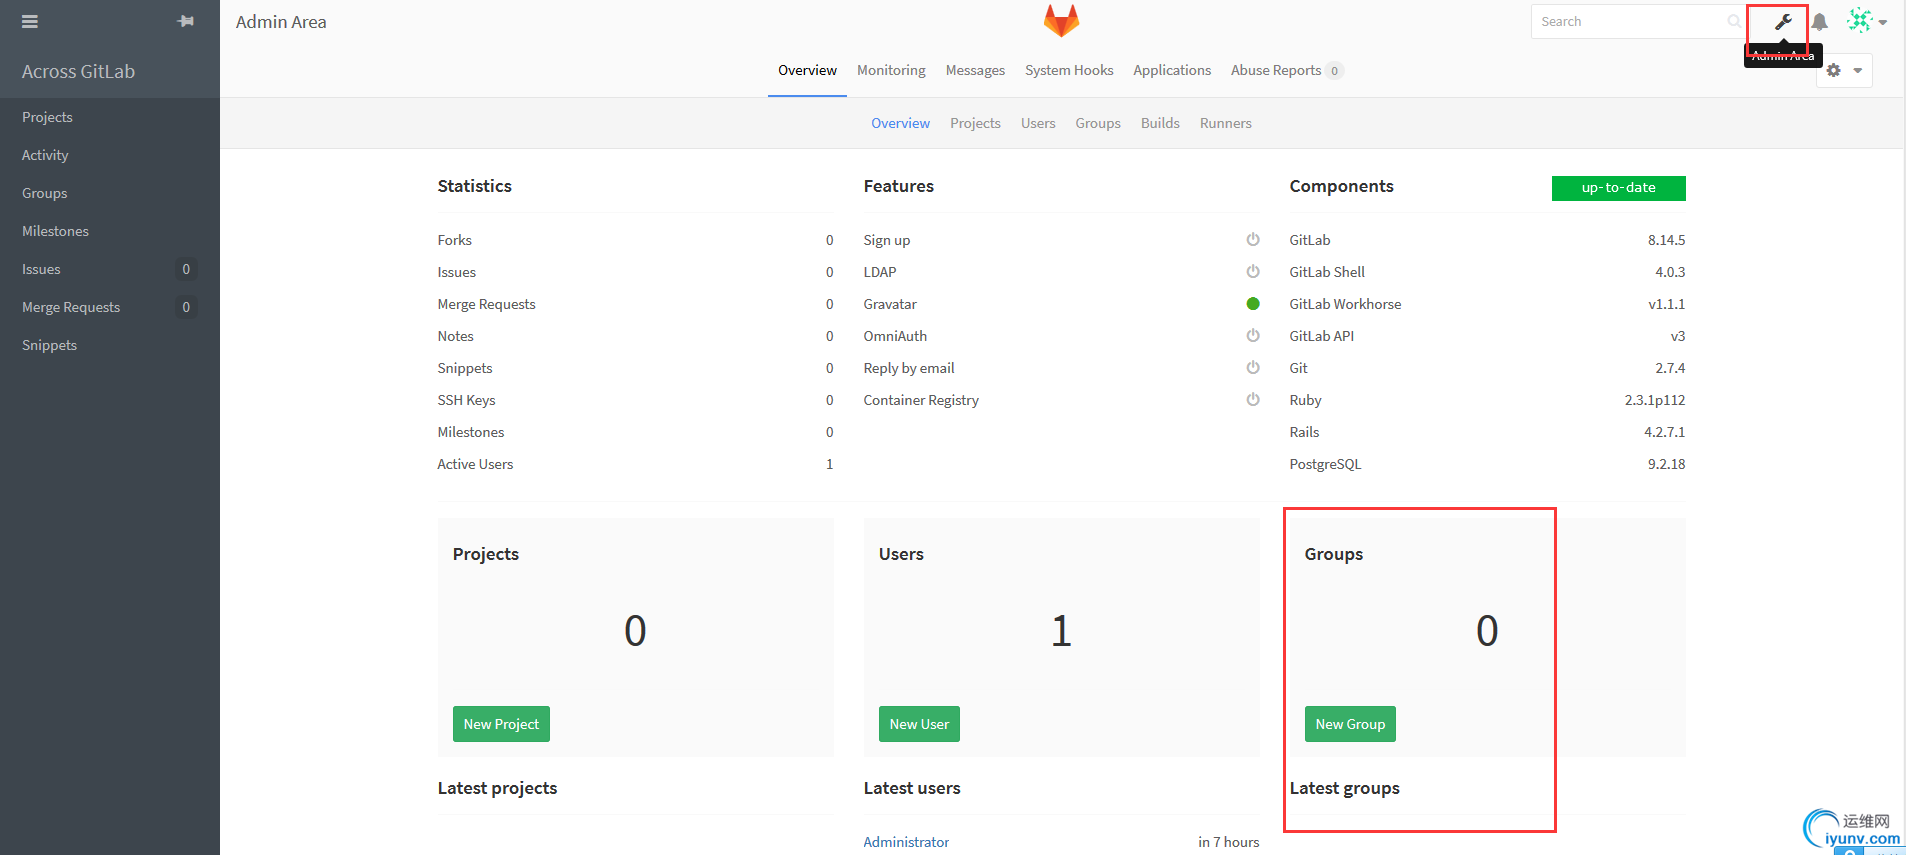
Task: Click the Active Users statistic label
Action: click(x=475, y=464)
